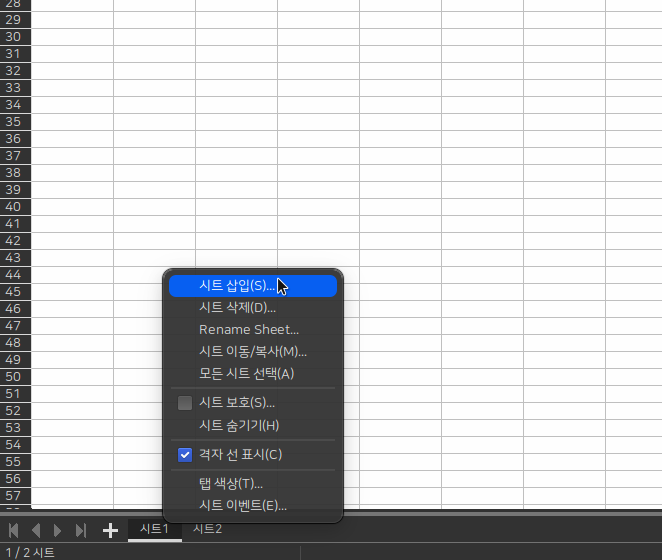662x560 pixels.
Task: Open 탭 색상(T)... color picker
Action: [230, 484]
